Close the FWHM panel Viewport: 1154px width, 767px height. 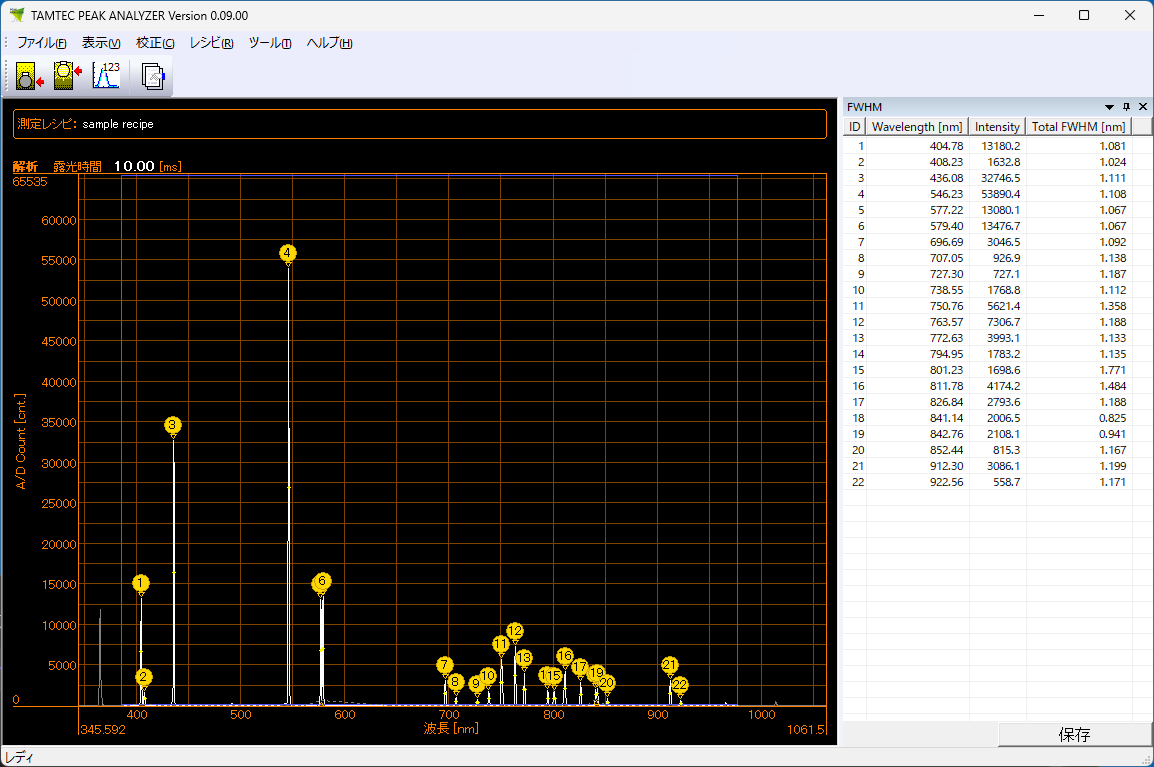[1142, 106]
